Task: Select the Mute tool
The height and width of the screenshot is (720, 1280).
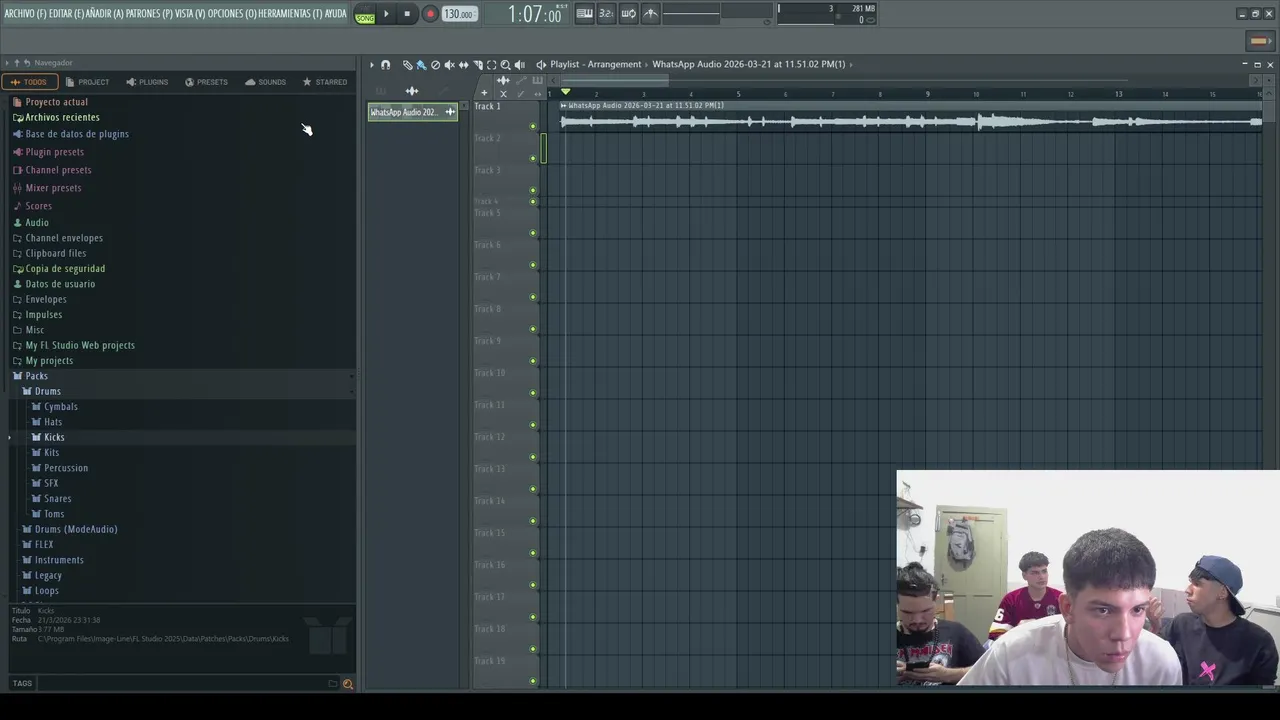Action: (449, 65)
